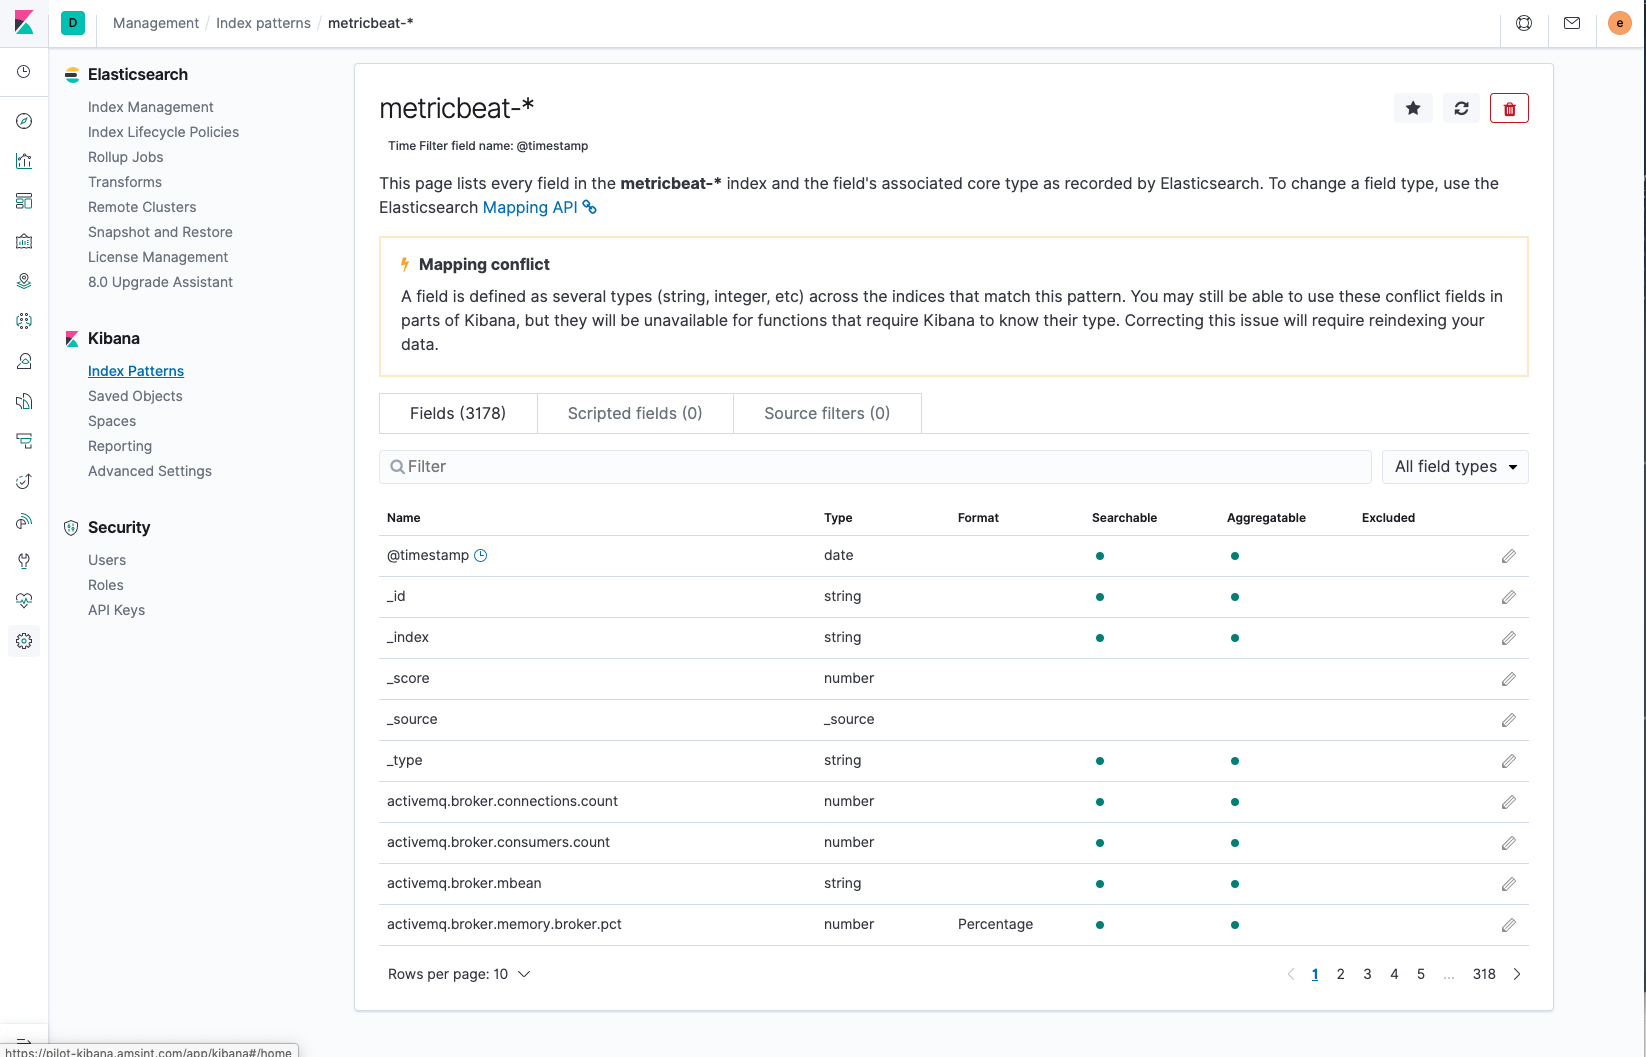Open API Keys under Security
The width and height of the screenshot is (1646, 1057).
coord(117,610)
